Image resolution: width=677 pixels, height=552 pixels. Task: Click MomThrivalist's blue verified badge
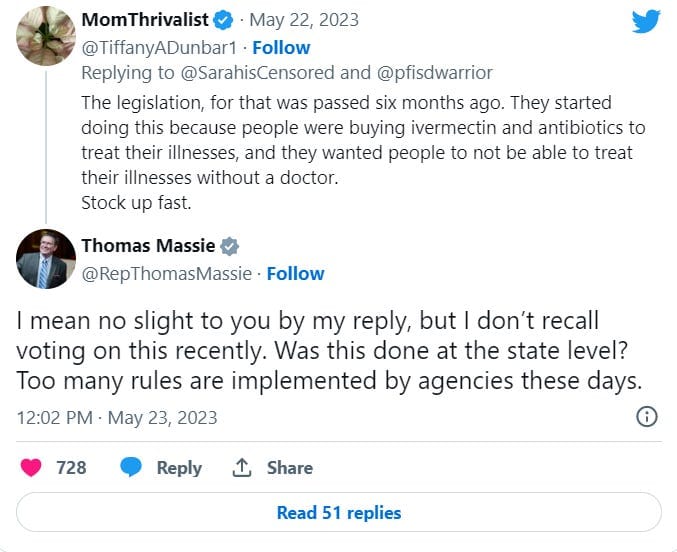[224, 20]
